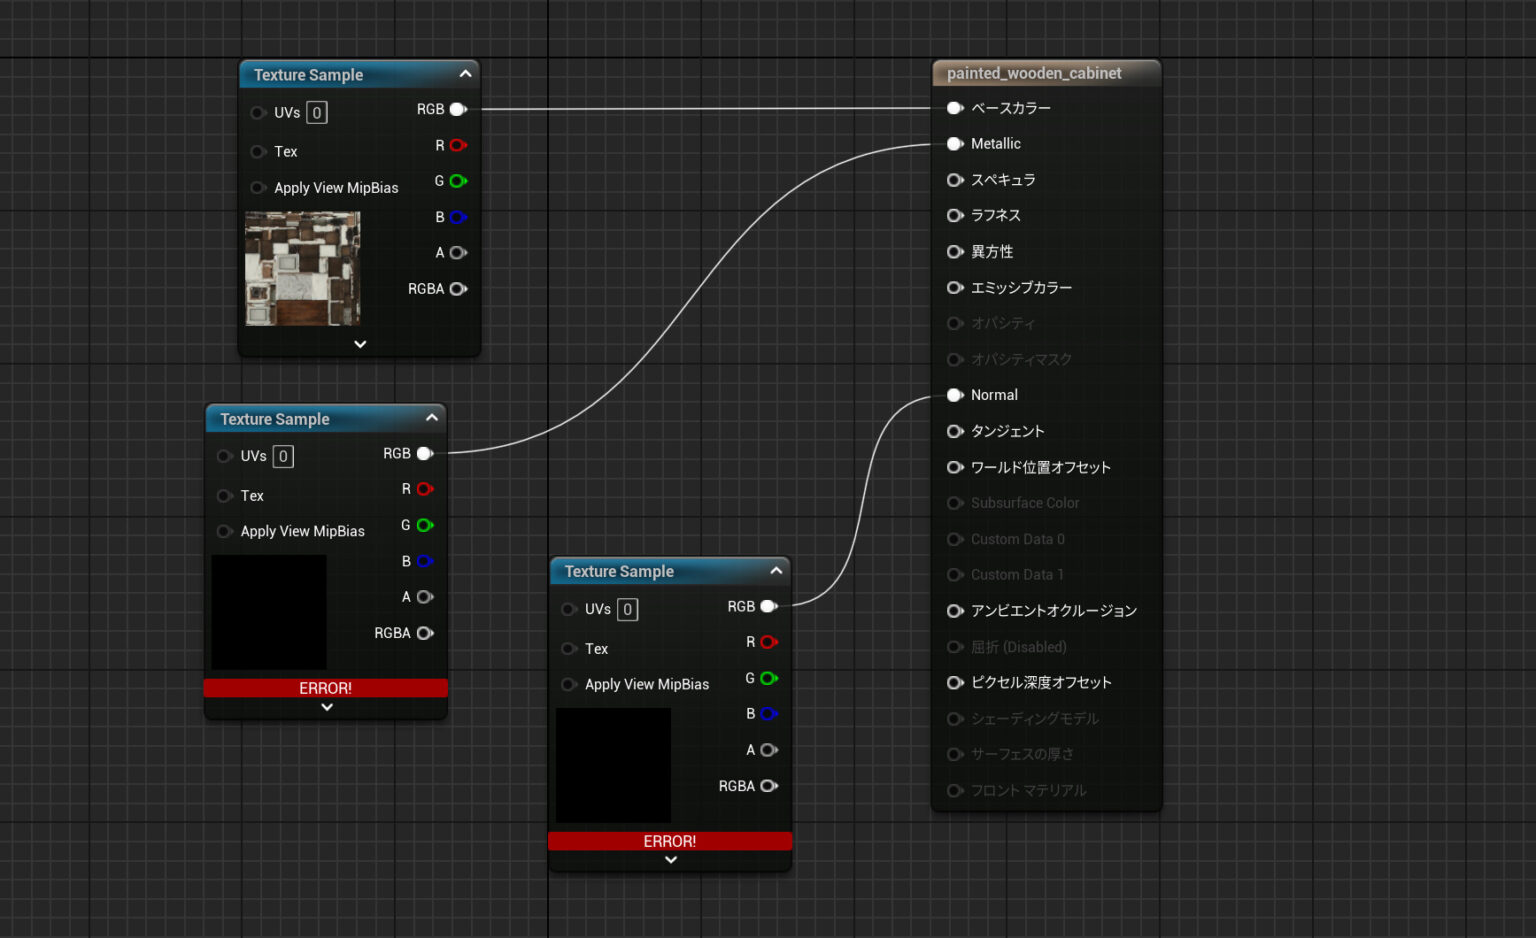
Task: Collapse the top Texture Sample node
Action: coord(465,73)
